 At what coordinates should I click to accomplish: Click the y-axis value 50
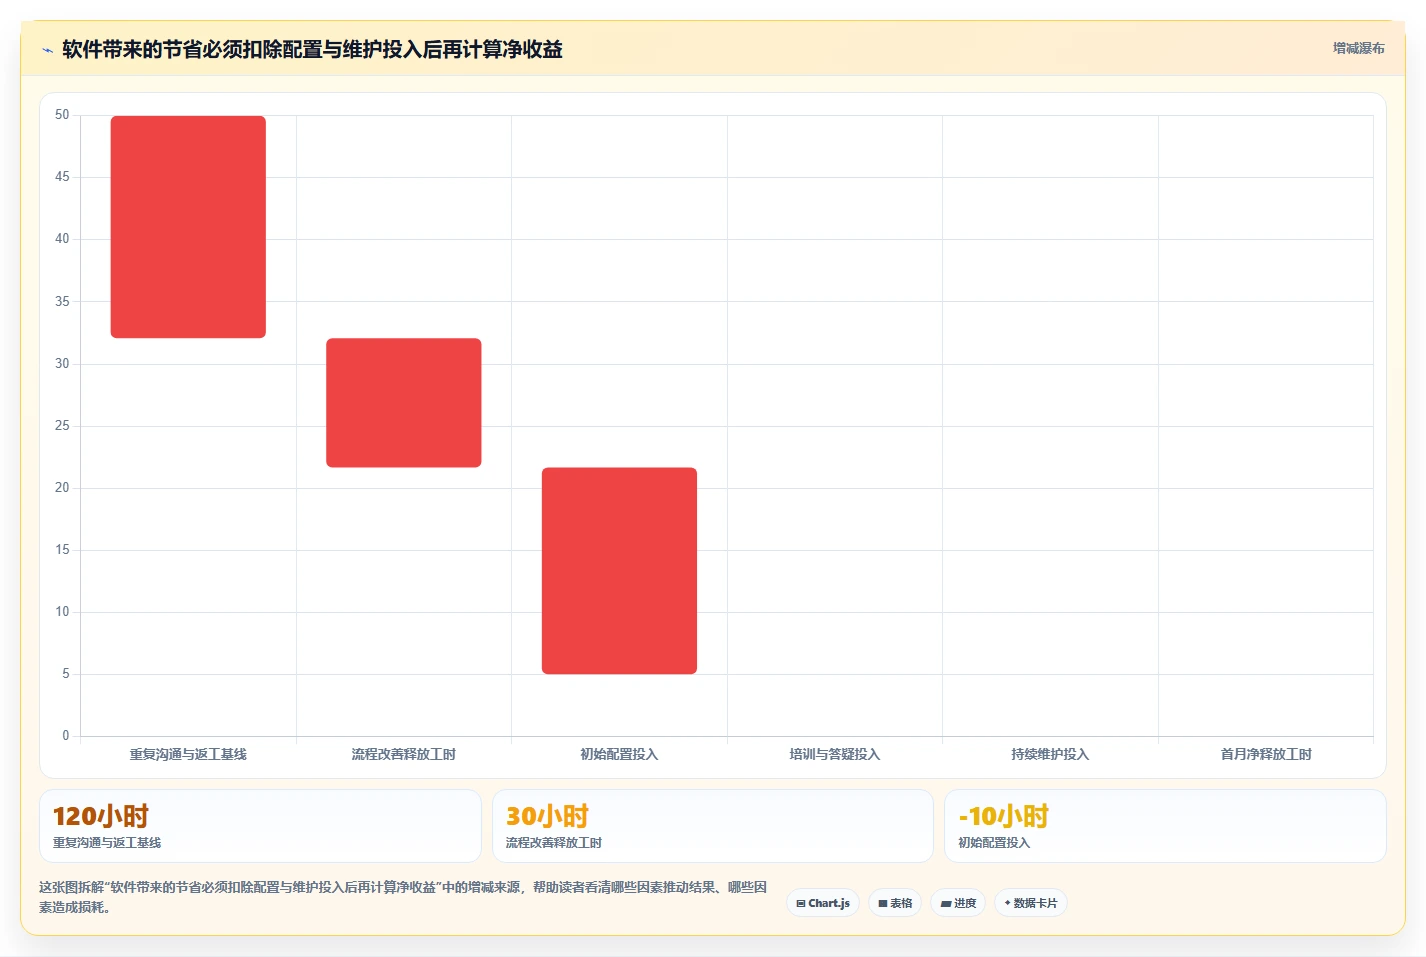coord(62,115)
